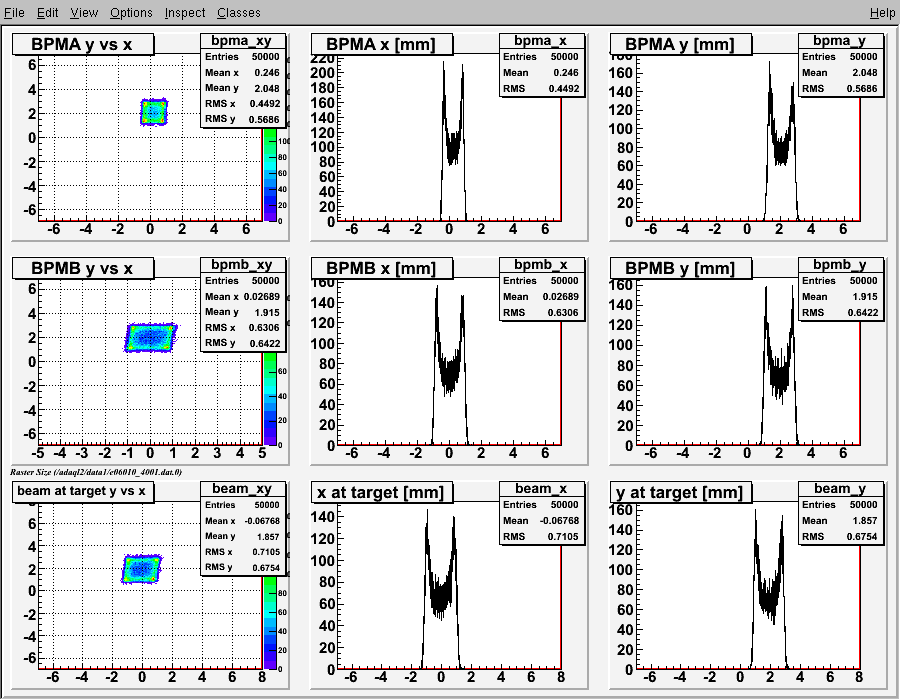Click 'Mean 1.915' in bpmb_y stats

[840, 297]
